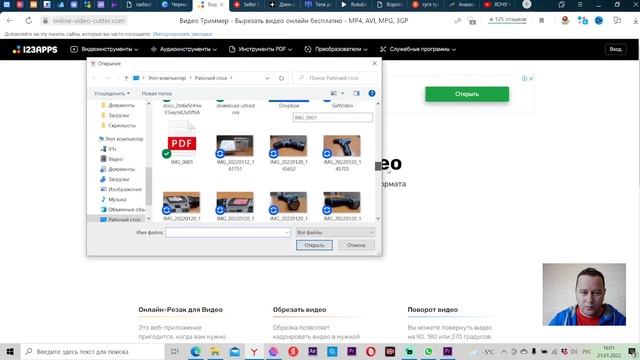
Task: Open the ad info icon
Action: [x=524, y=78]
